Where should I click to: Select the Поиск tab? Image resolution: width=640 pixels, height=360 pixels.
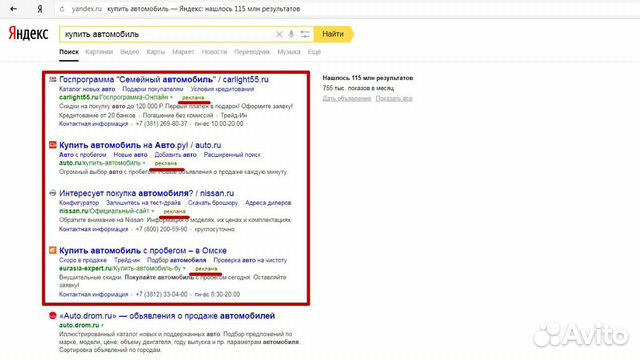(x=69, y=52)
